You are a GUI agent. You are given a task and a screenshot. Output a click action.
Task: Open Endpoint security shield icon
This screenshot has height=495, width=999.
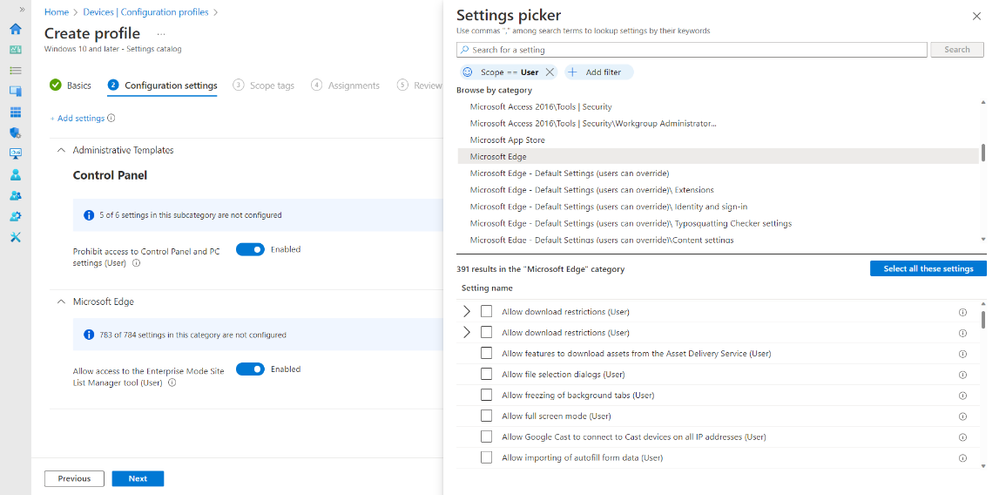(x=15, y=133)
